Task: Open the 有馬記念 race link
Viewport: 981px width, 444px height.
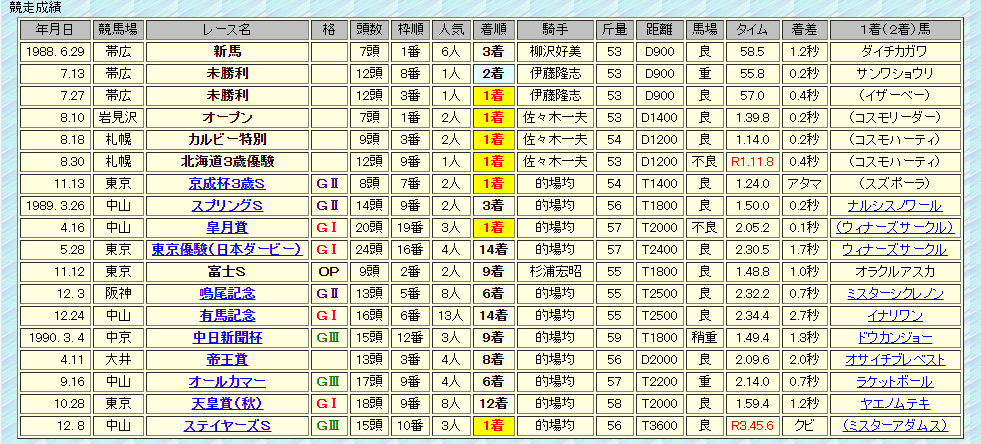Action: pos(226,315)
